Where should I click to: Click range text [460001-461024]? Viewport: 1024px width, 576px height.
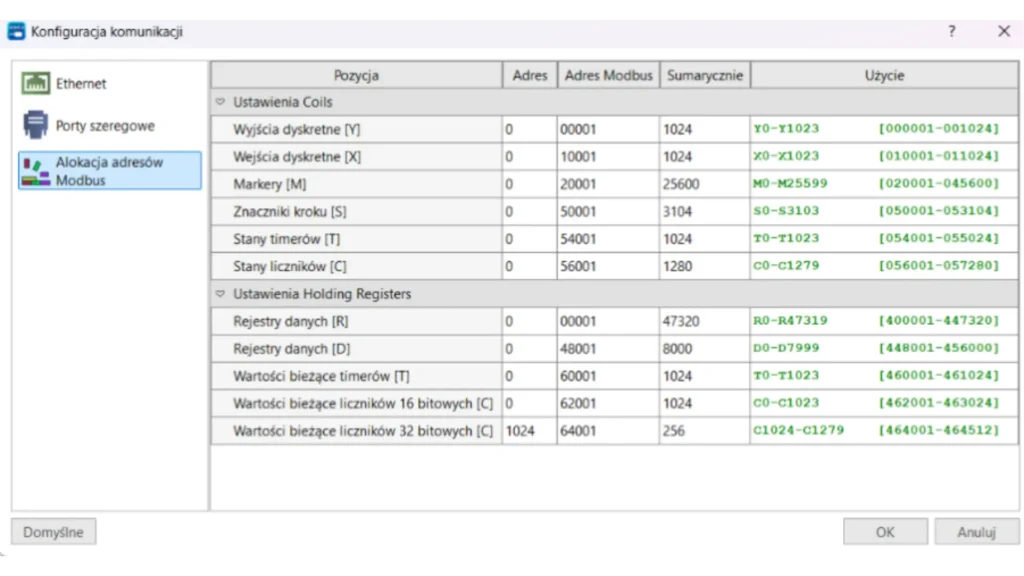tap(939, 376)
